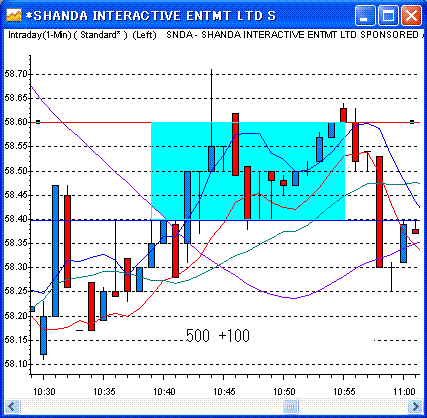
Task: Click the 58.60 price axis label
Action: click(x=16, y=122)
